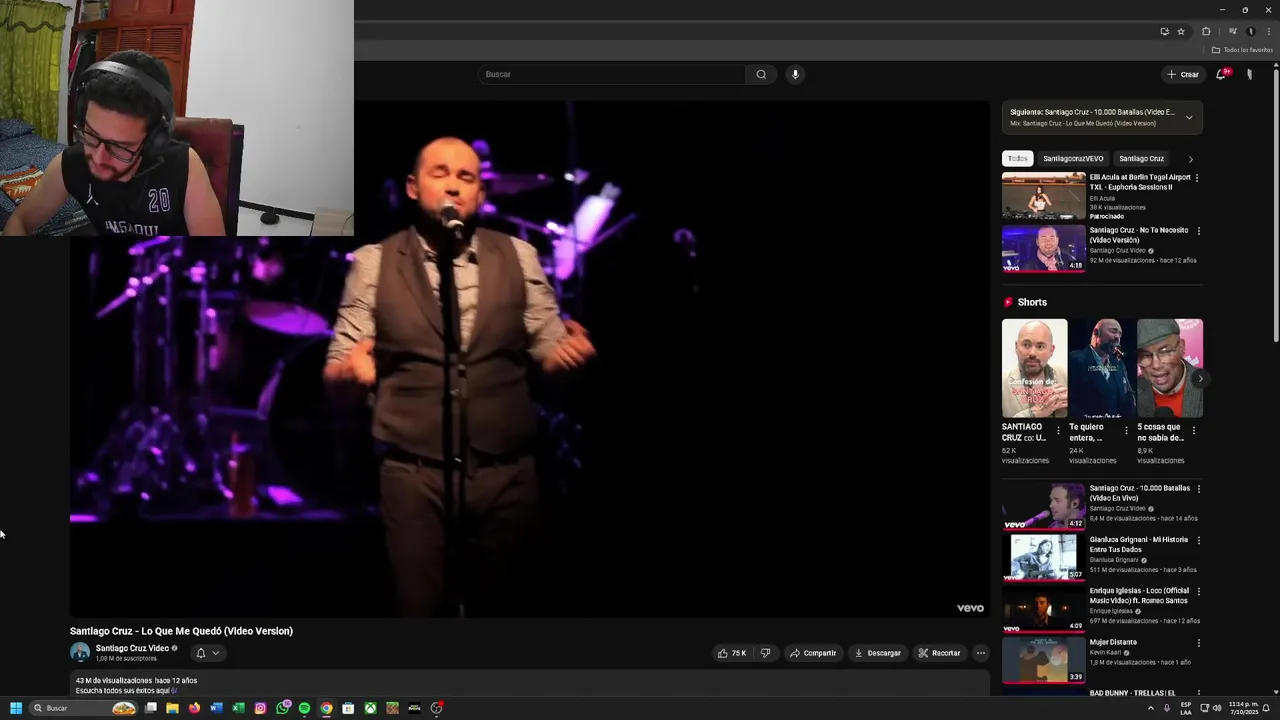
Task: Open YouTube notifications bell
Action: pyautogui.click(x=1221, y=74)
